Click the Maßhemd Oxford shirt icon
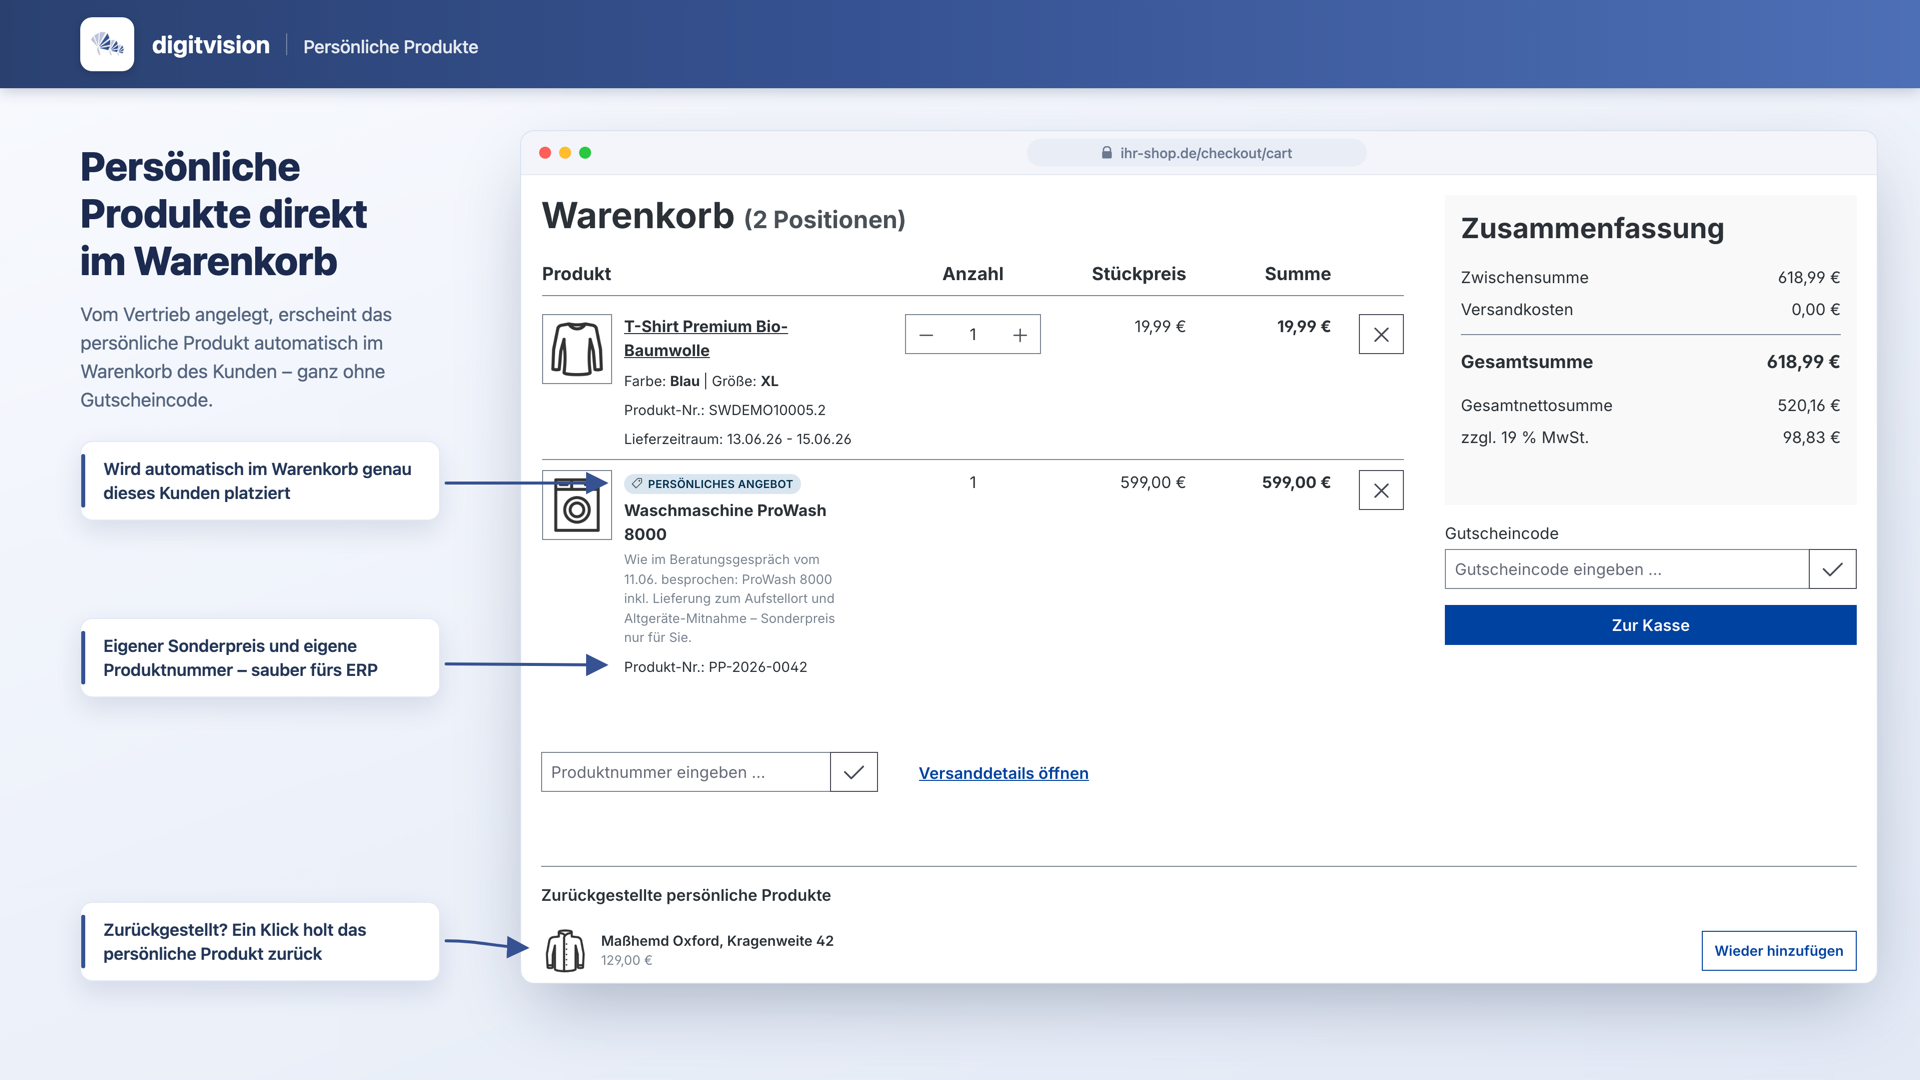The height and width of the screenshot is (1080, 1920). click(x=565, y=950)
